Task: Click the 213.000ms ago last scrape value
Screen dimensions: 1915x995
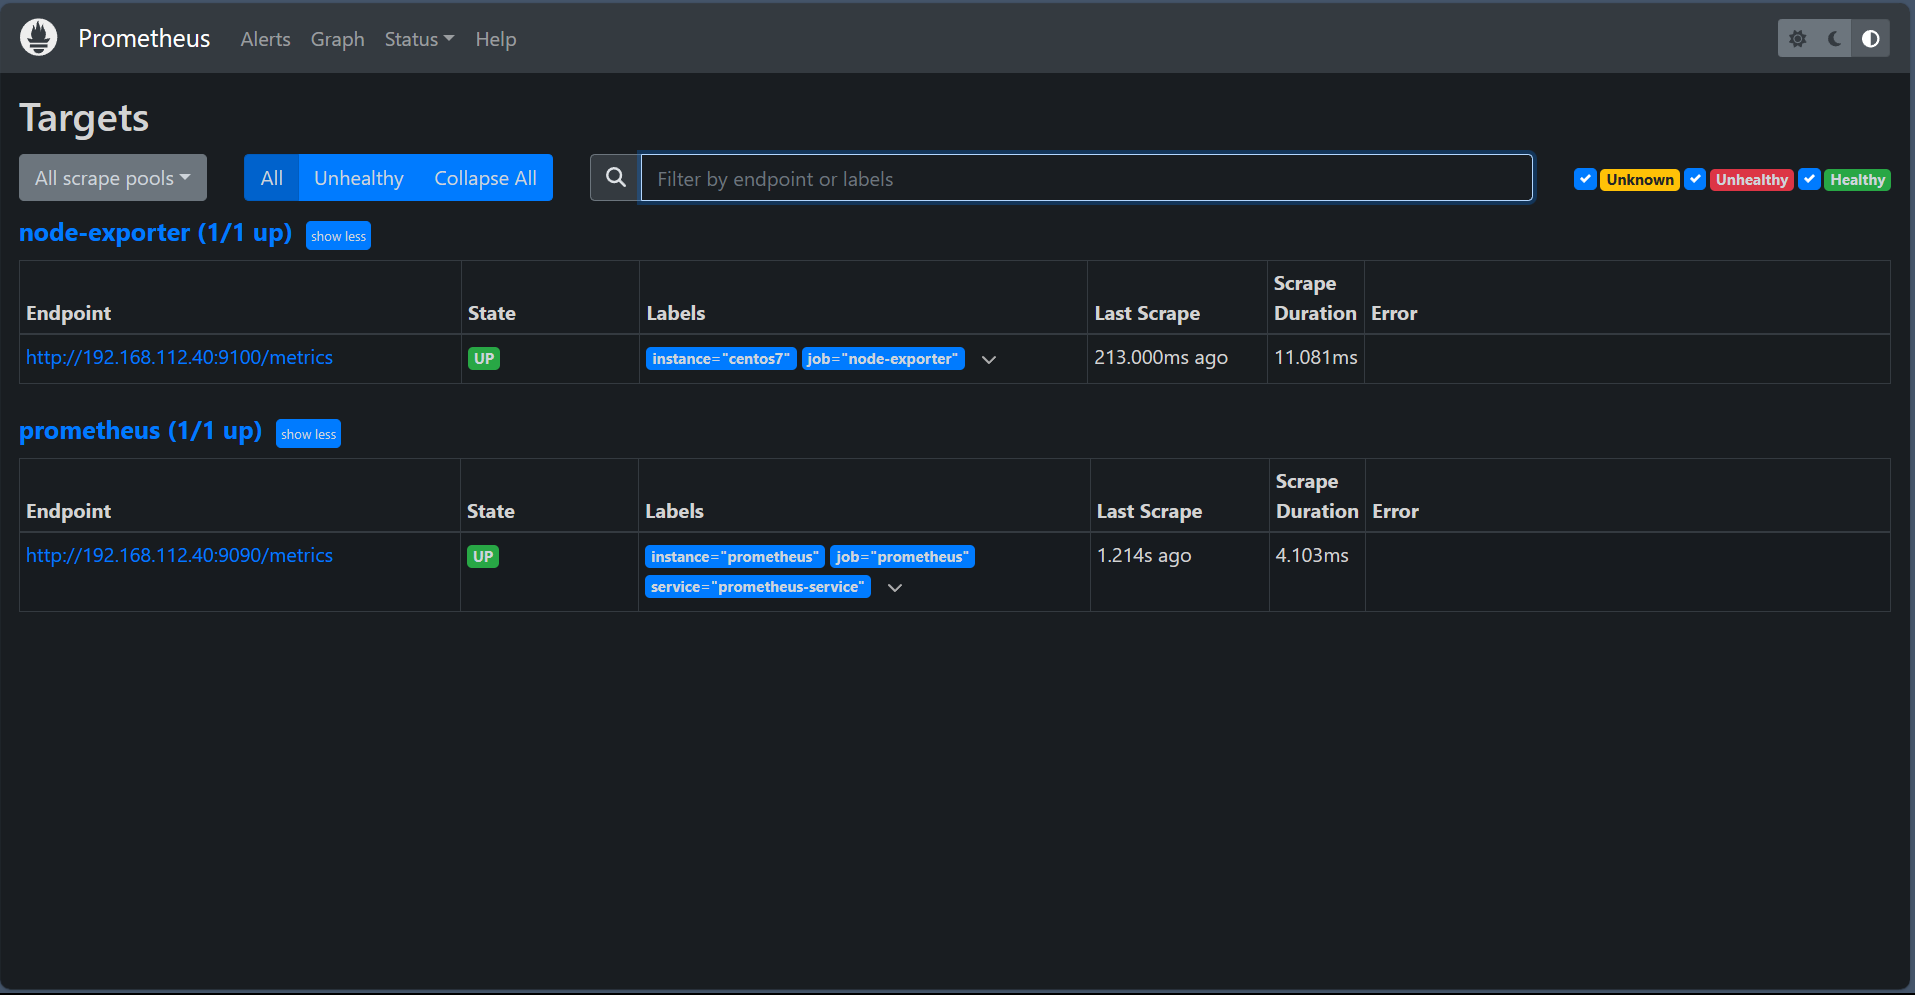Action: (x=1161, y=357)
